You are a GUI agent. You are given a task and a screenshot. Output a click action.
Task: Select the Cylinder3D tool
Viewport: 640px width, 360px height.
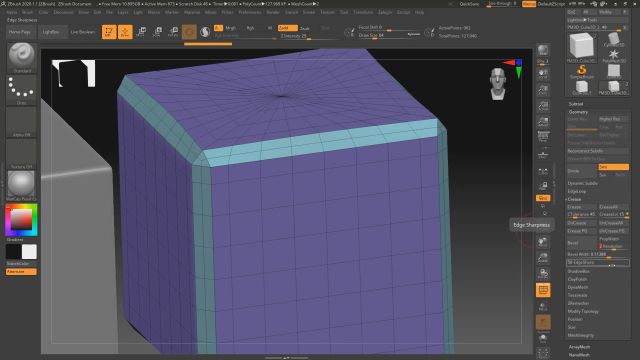[613, 39]
